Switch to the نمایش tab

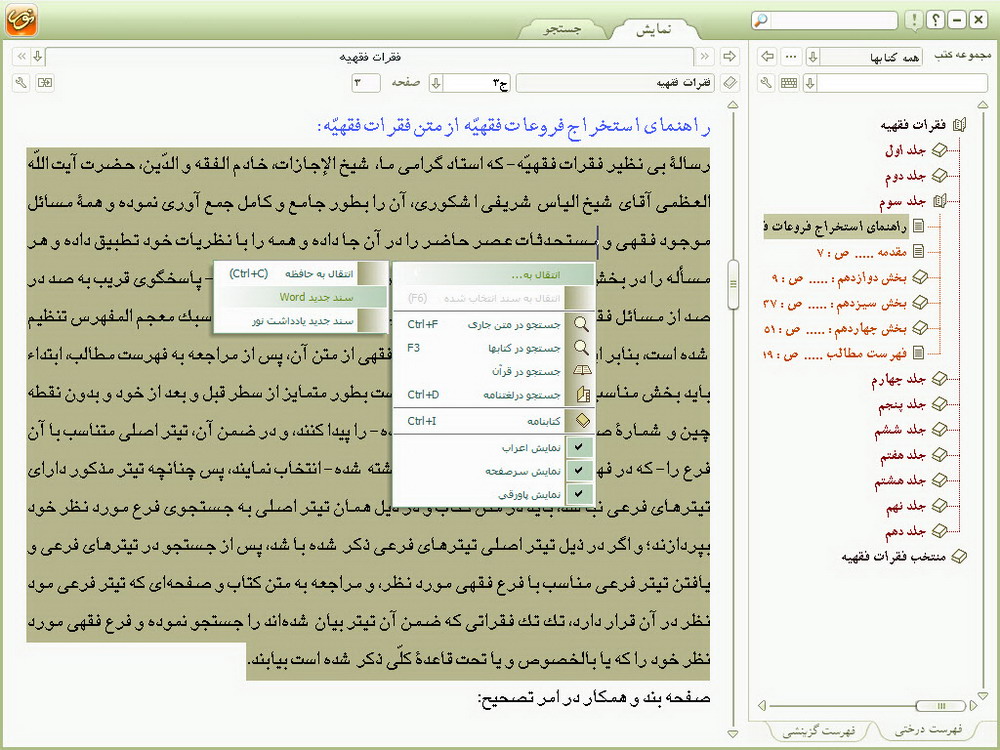(x=653, y=29)
